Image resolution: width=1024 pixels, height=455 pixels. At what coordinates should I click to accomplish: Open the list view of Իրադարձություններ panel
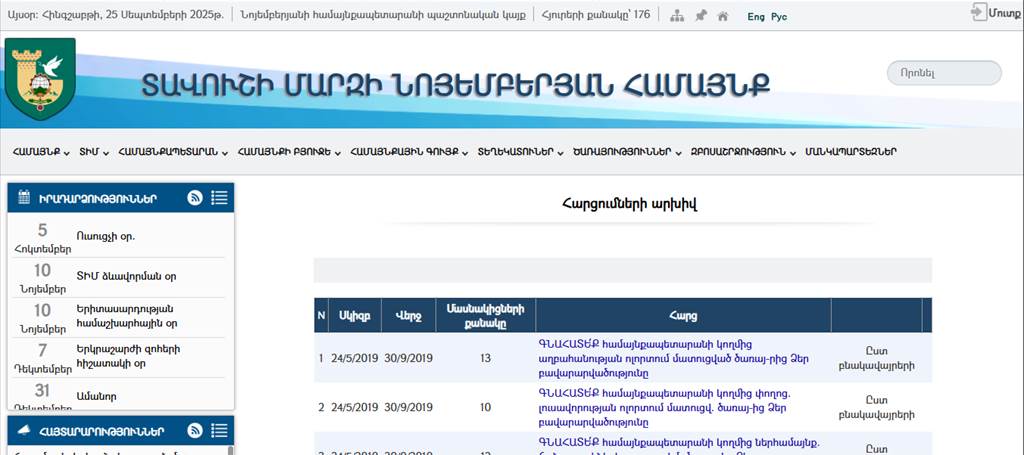(x=219, y=198)
